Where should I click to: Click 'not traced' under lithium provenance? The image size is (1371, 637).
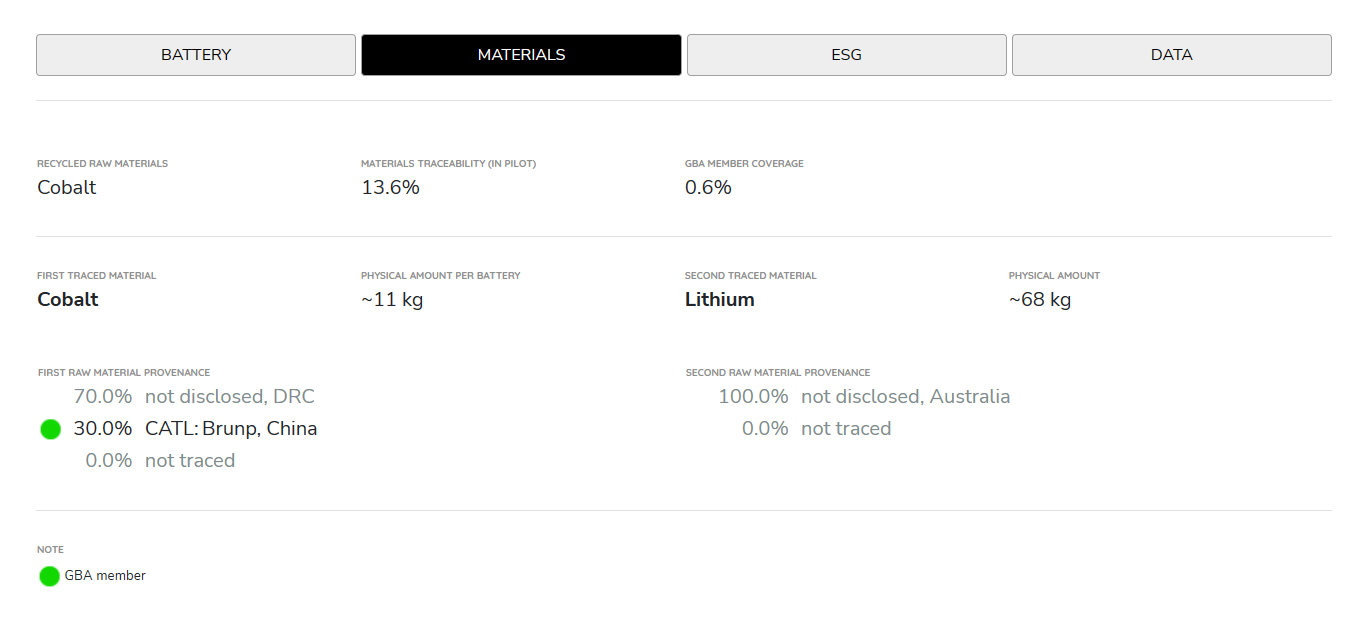coord(846,429)
